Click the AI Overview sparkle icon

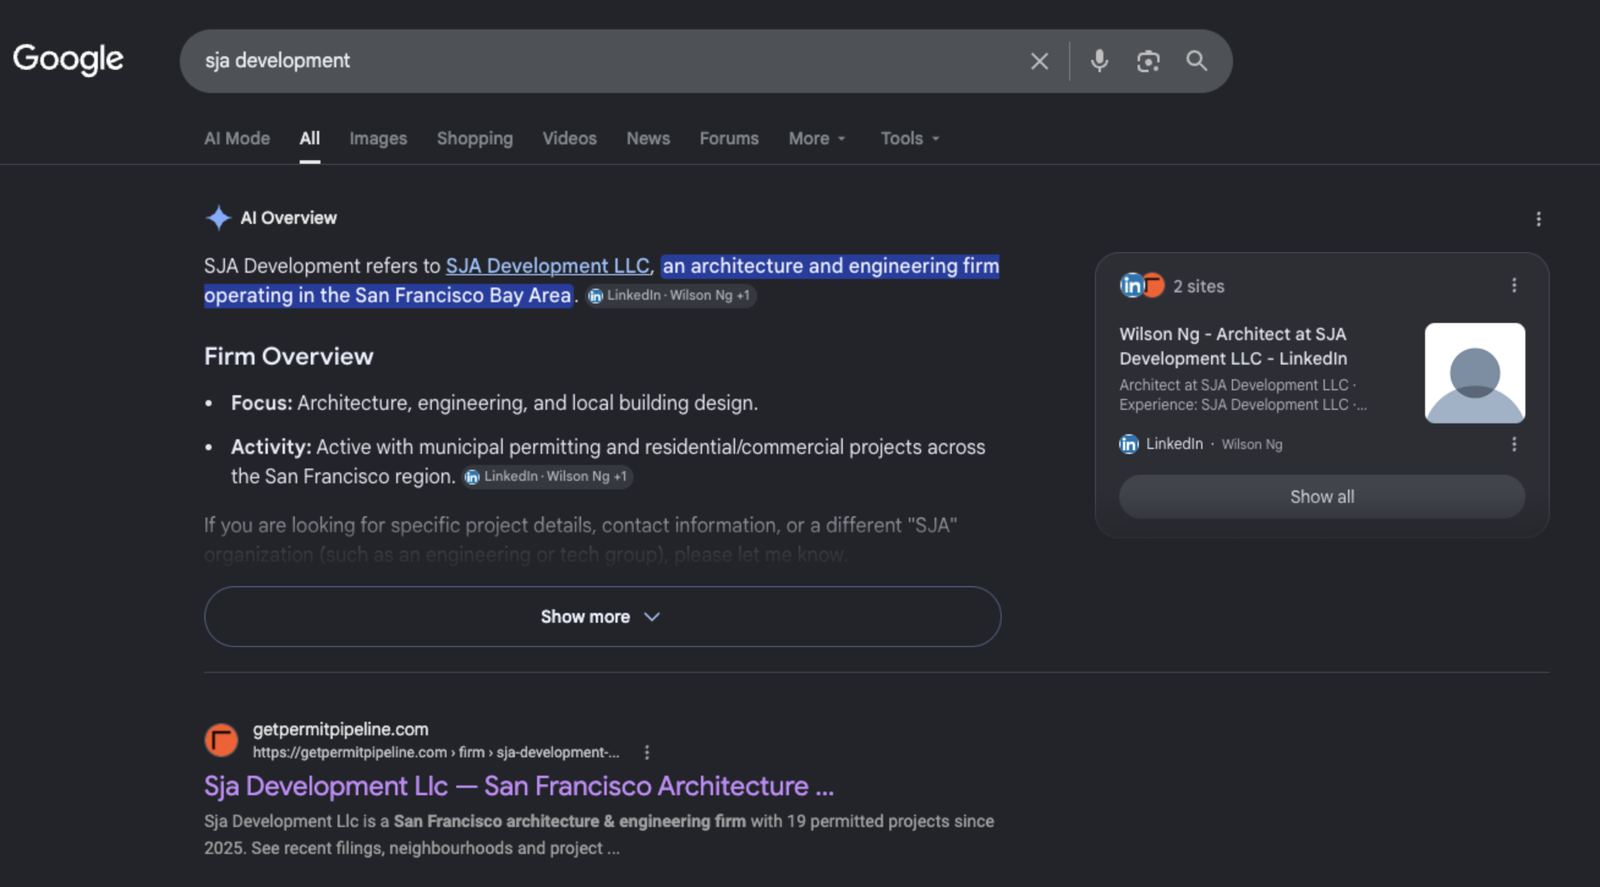[218, 217]
